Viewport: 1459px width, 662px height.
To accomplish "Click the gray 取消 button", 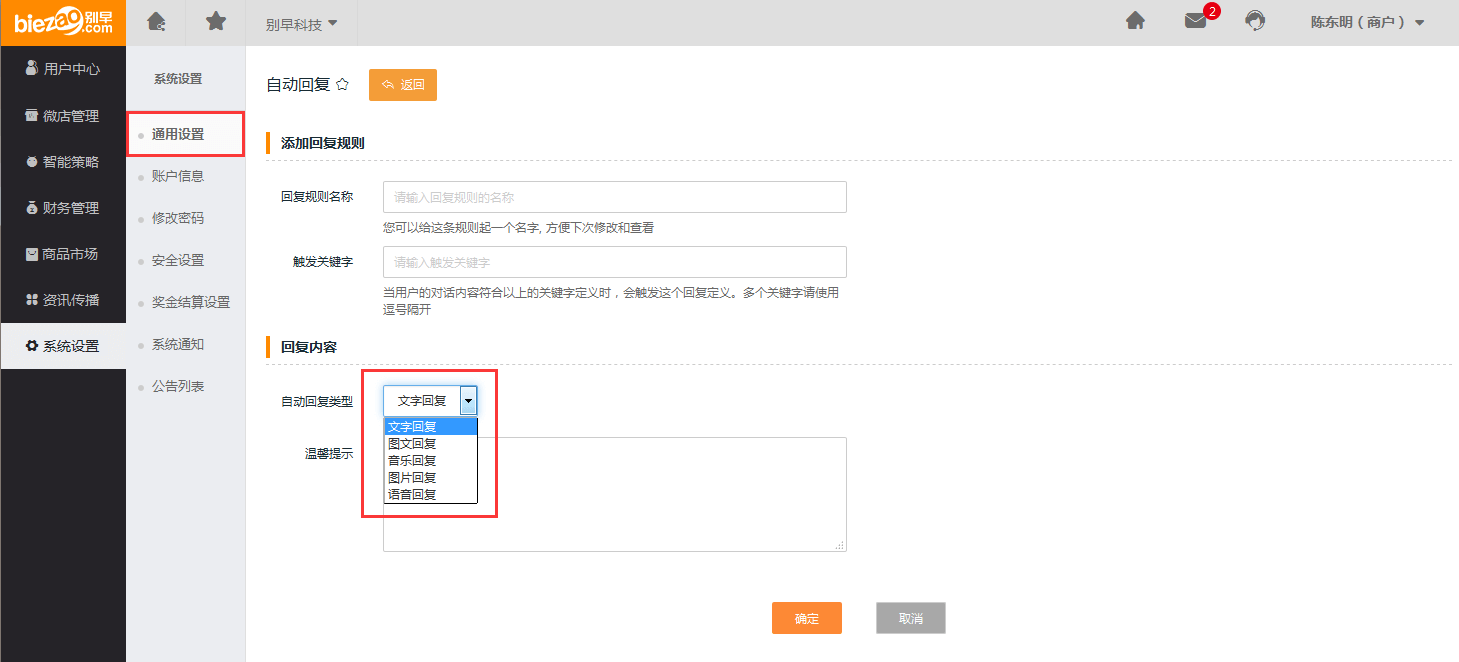I will (911, 618).
